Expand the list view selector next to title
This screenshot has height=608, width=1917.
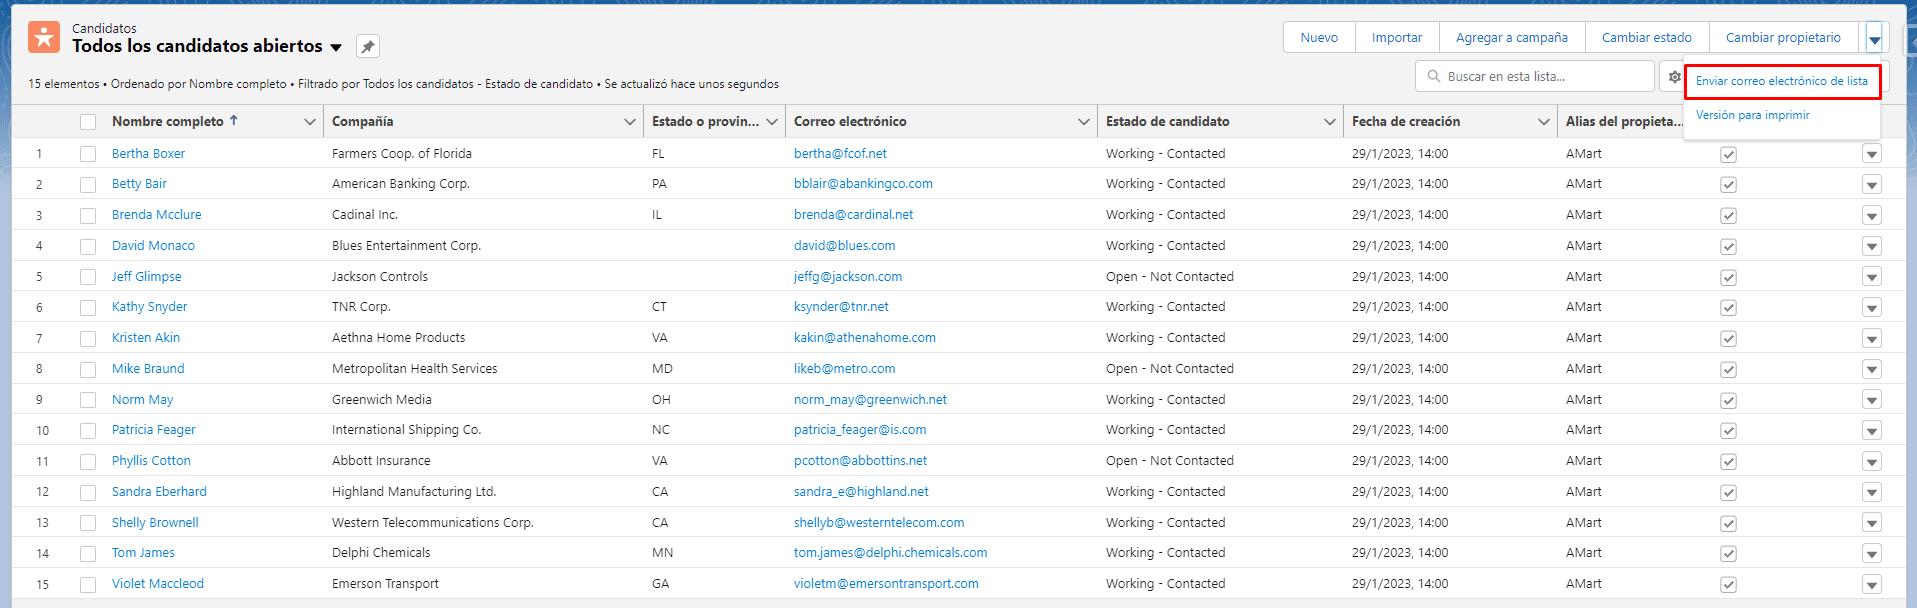click(x=336, y=47)
